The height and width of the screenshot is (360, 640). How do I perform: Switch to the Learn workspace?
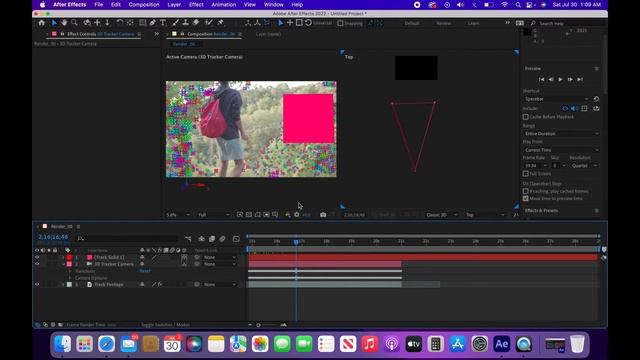pyautogui.click(x=473, y=23)
